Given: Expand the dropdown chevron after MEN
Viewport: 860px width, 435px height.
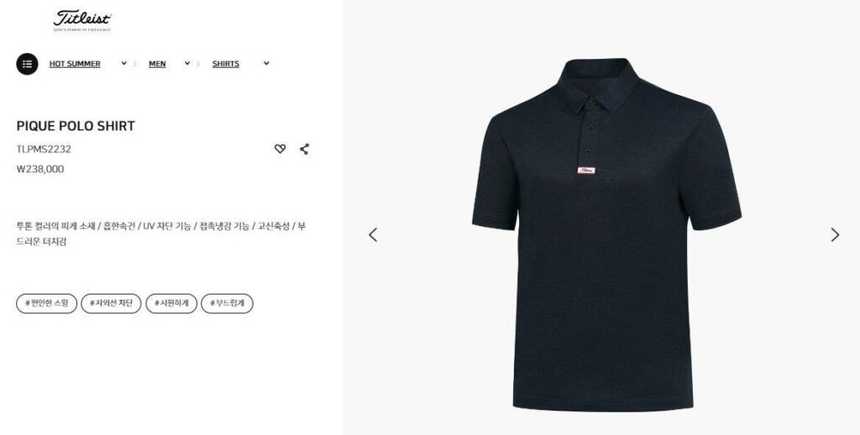Looking at the screenshot, I should (x=187, y=63).
